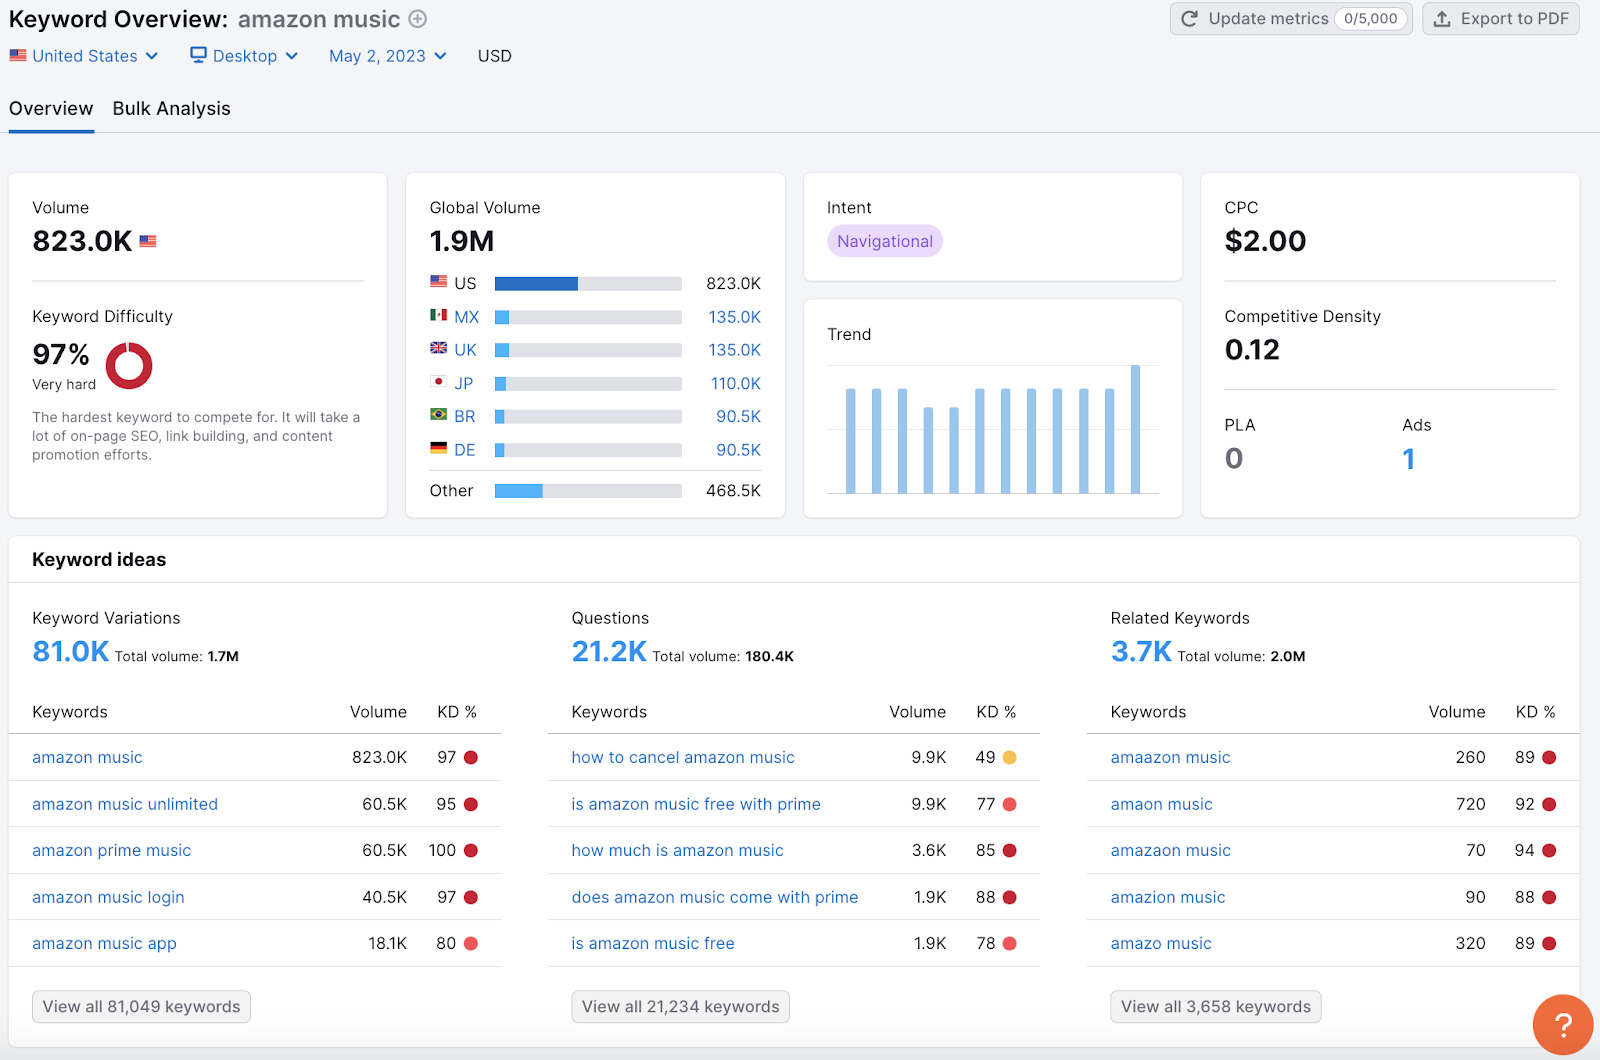This screenshot has height=1060, width=1600.
Task: Click the tallest bar in the Trend chart
Action: (1135, 430)
